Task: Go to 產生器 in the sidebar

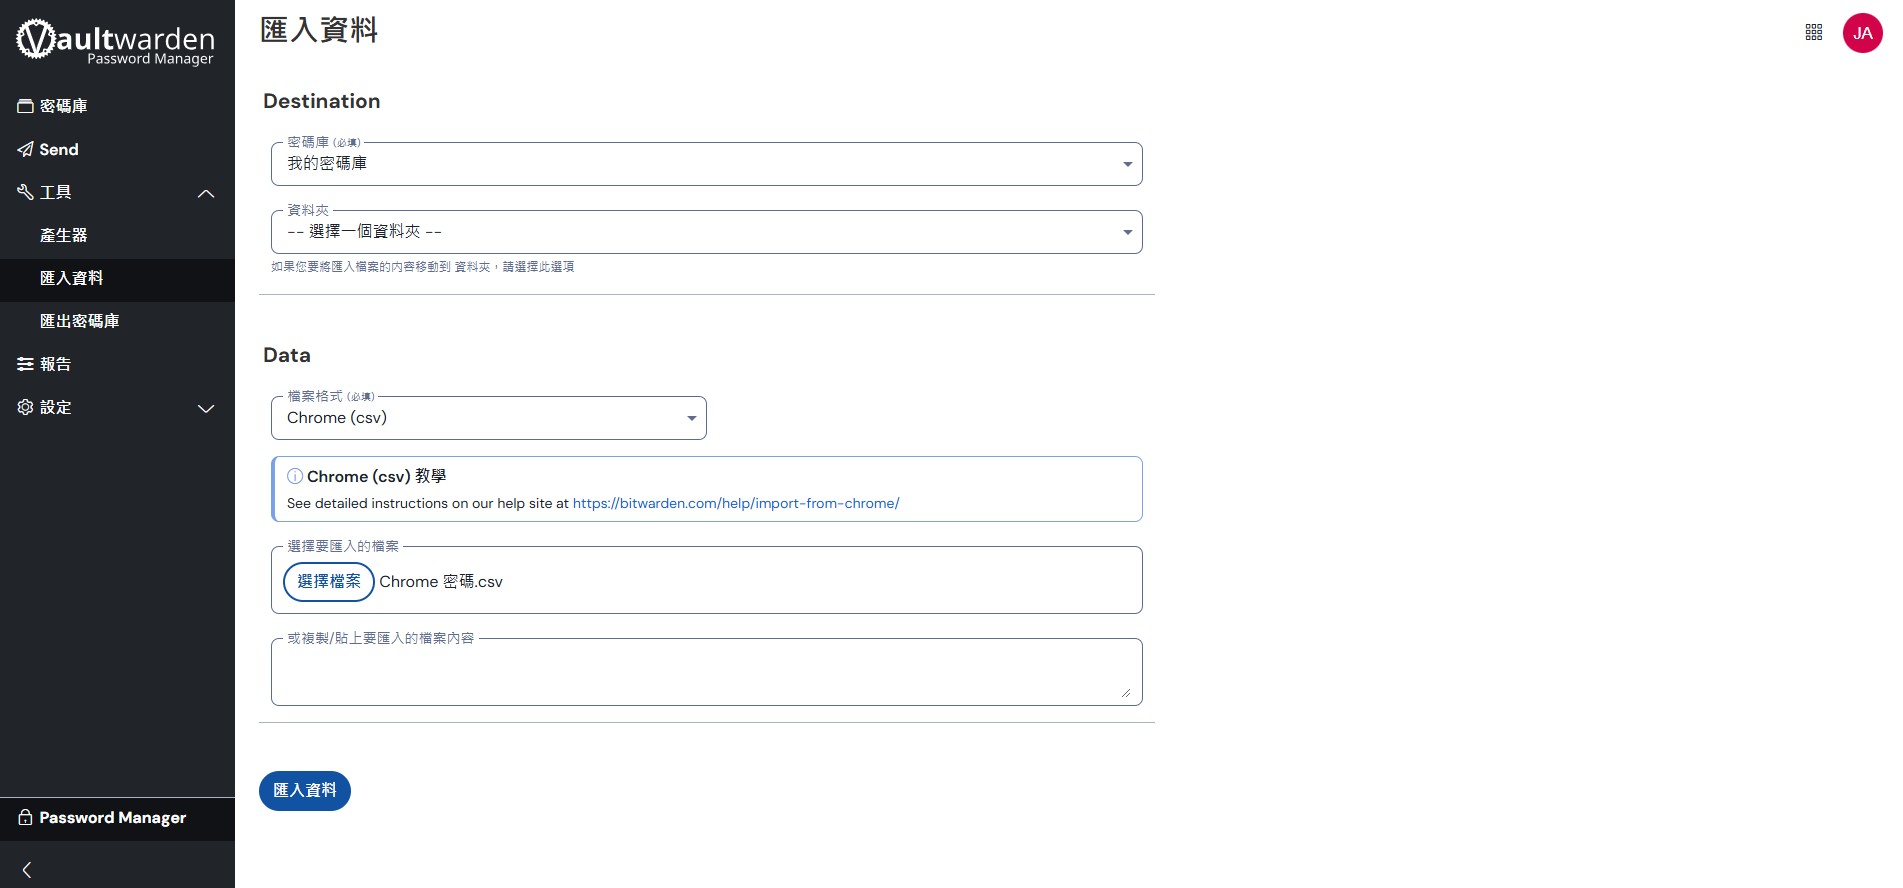Action: pos(64,235)
